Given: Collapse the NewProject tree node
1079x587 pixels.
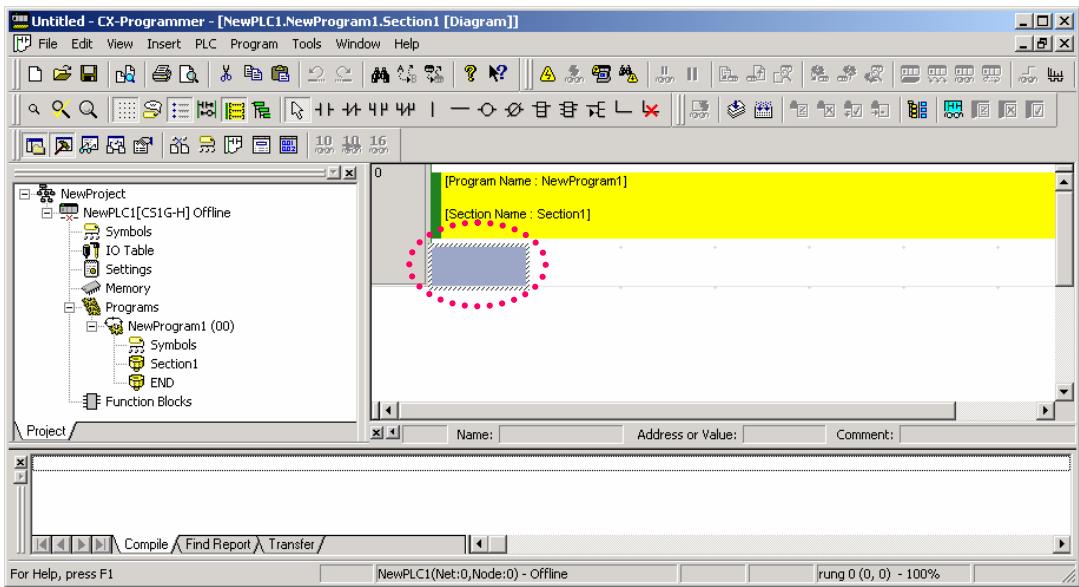Looking at the screenshot, I should pos(24,193).
